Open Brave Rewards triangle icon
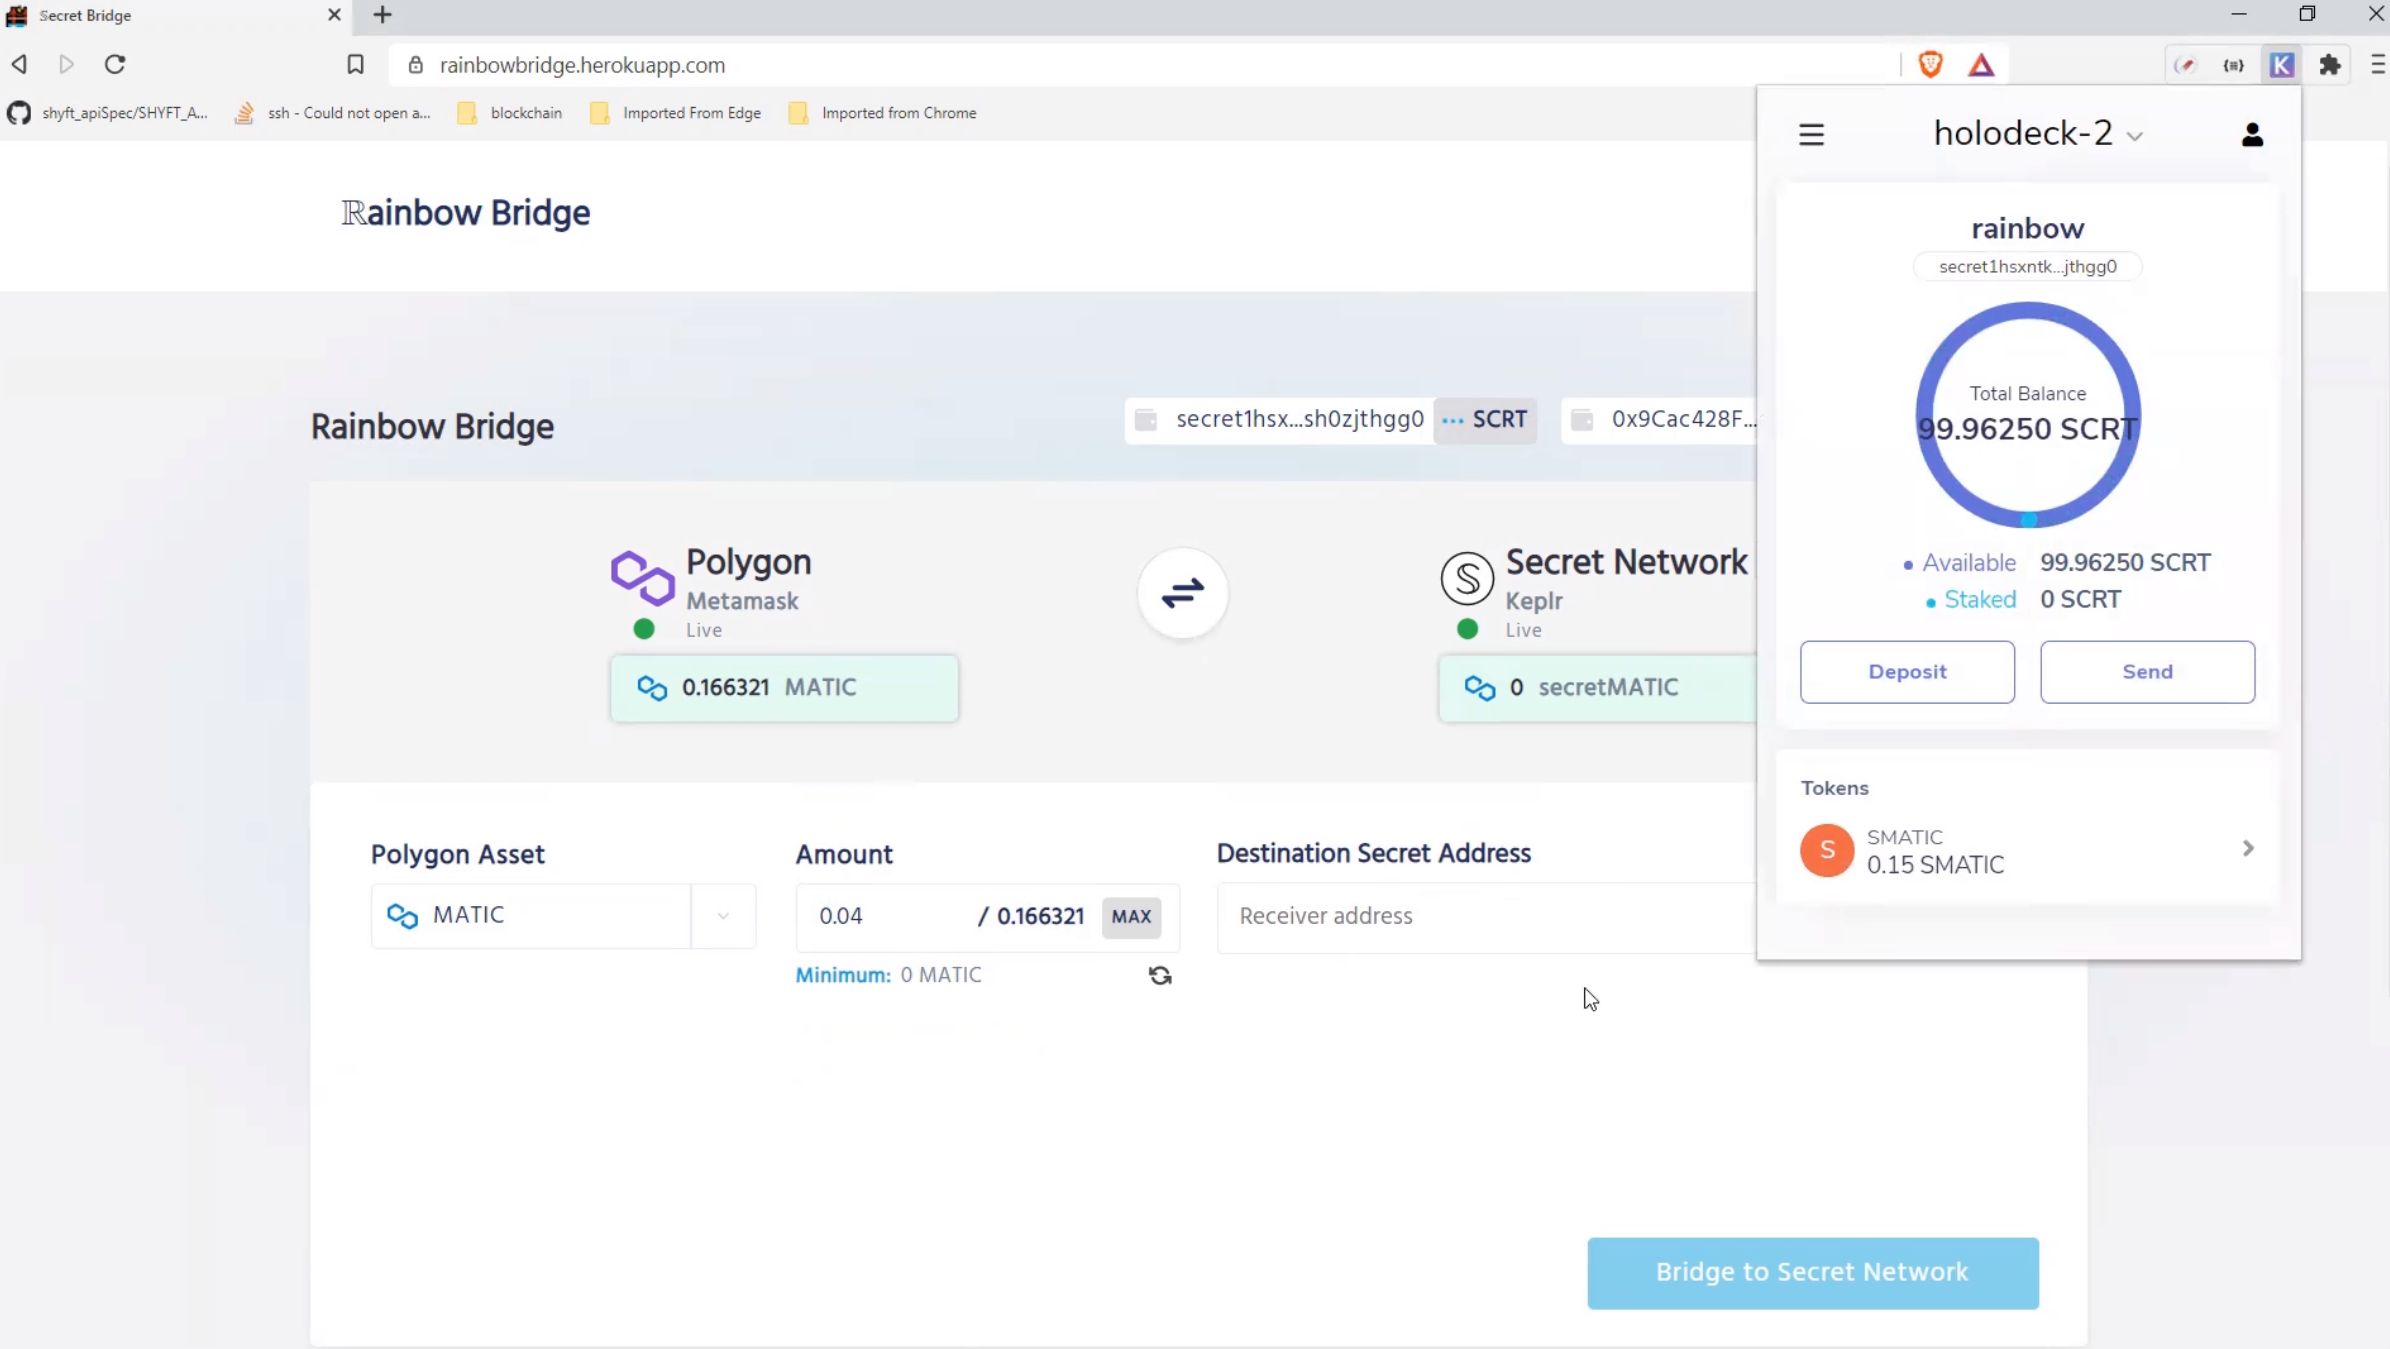Image resolution: width=2390 pixels, height=1349 pixels. pos(1981,65)
